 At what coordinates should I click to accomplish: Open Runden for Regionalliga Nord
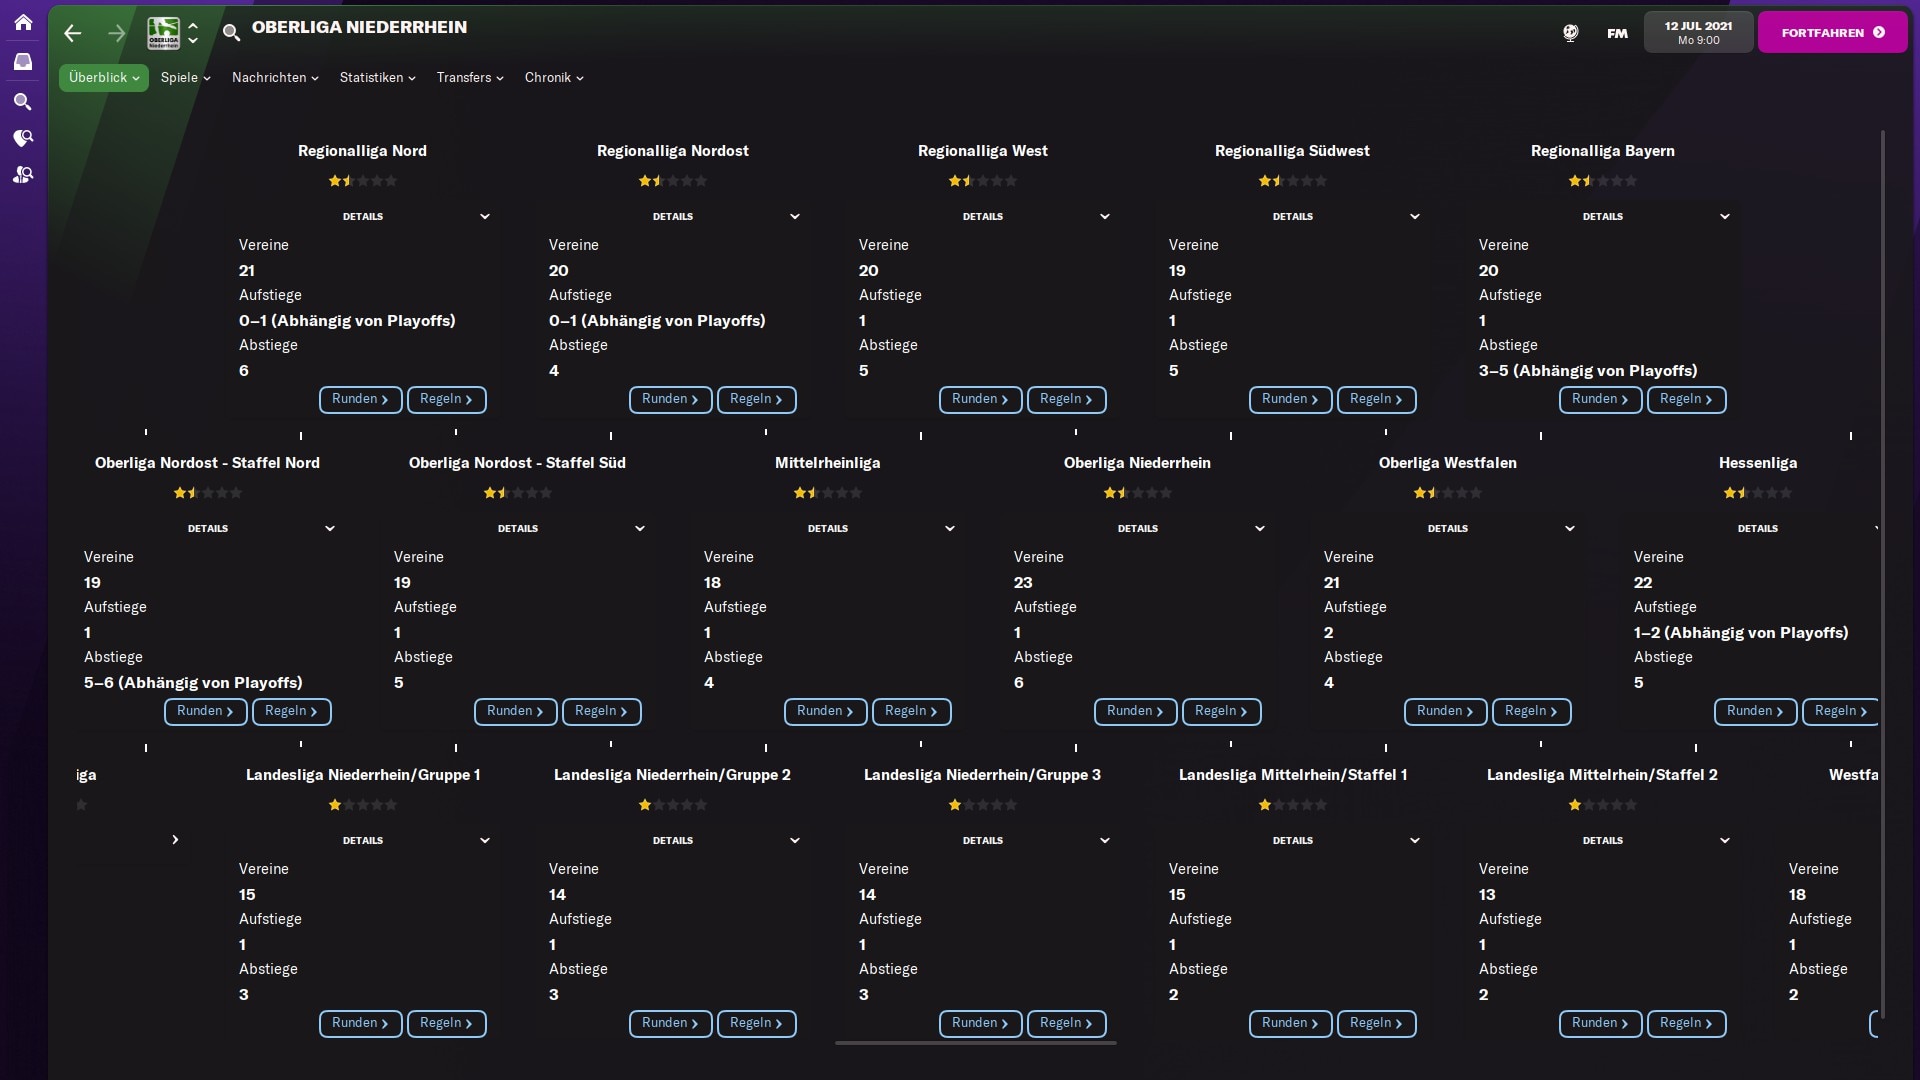(360, 400)
